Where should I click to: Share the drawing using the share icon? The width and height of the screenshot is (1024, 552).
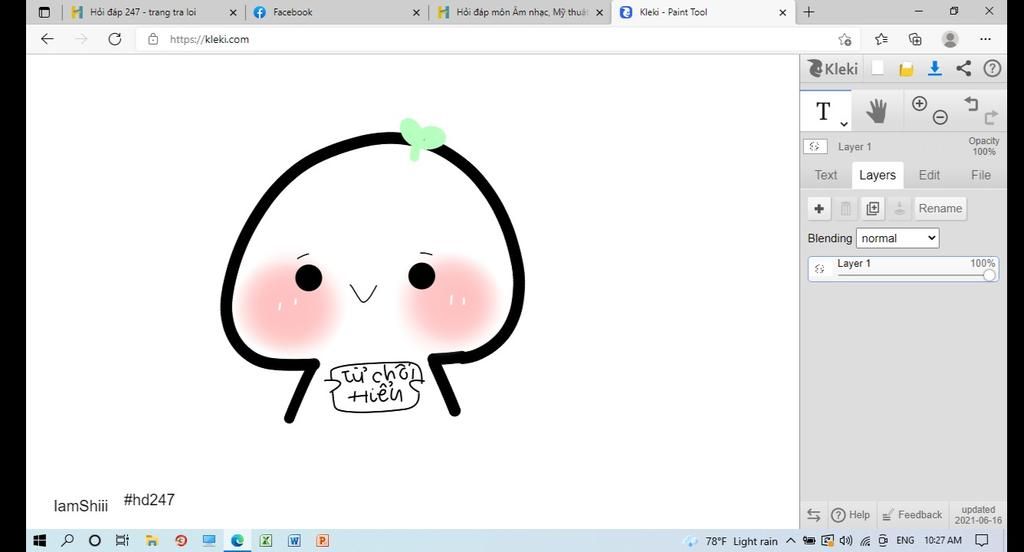(x=963, y=69)
